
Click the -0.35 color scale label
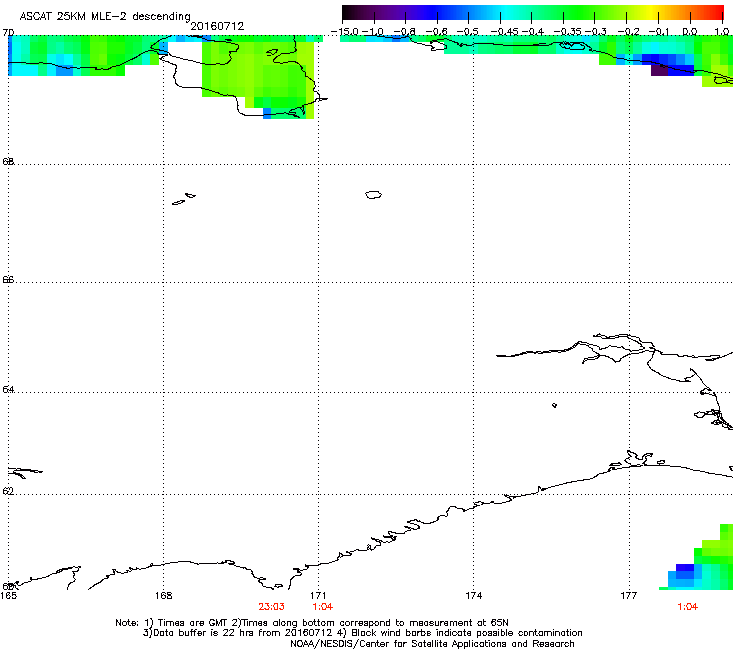(x=567, y=32)
